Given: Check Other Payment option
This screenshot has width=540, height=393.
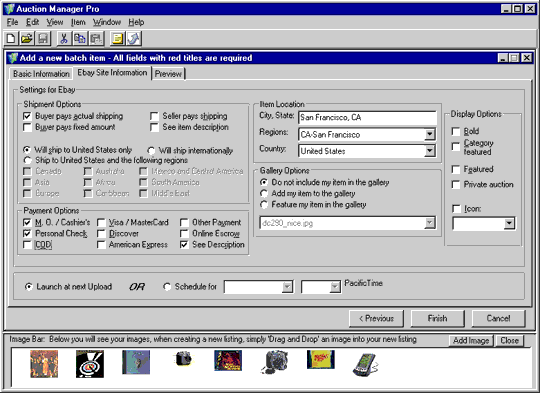Looking at the screenshot, I should (x=184, y=223).
